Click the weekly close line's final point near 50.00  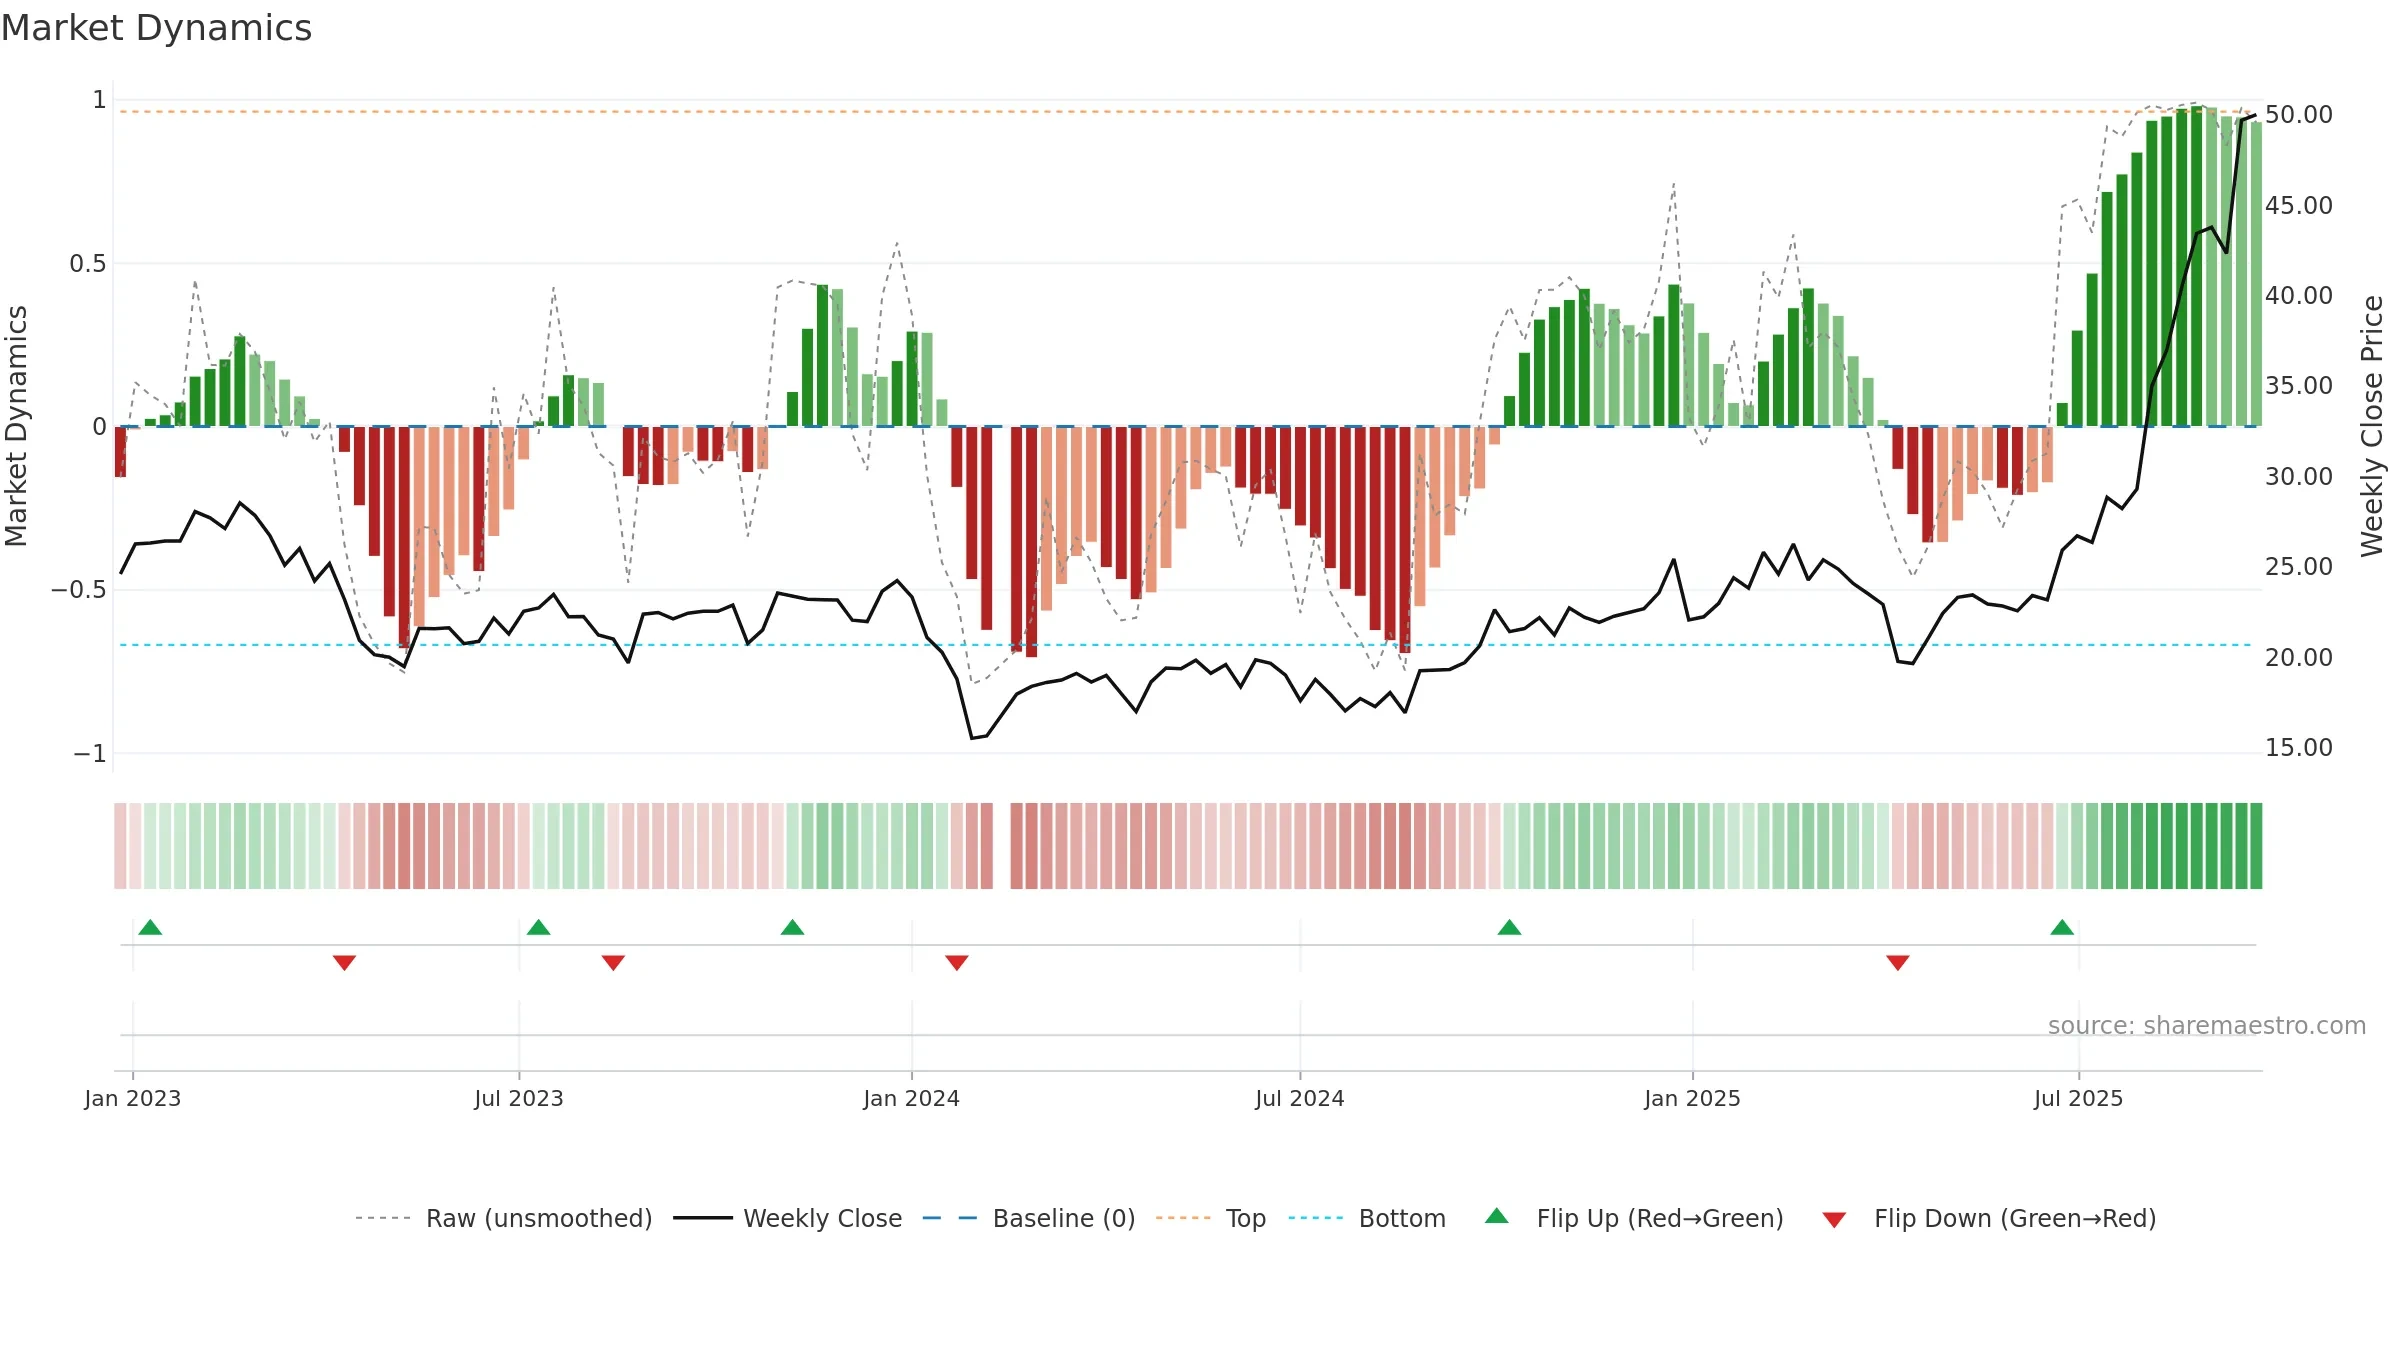click(2255, 116)
